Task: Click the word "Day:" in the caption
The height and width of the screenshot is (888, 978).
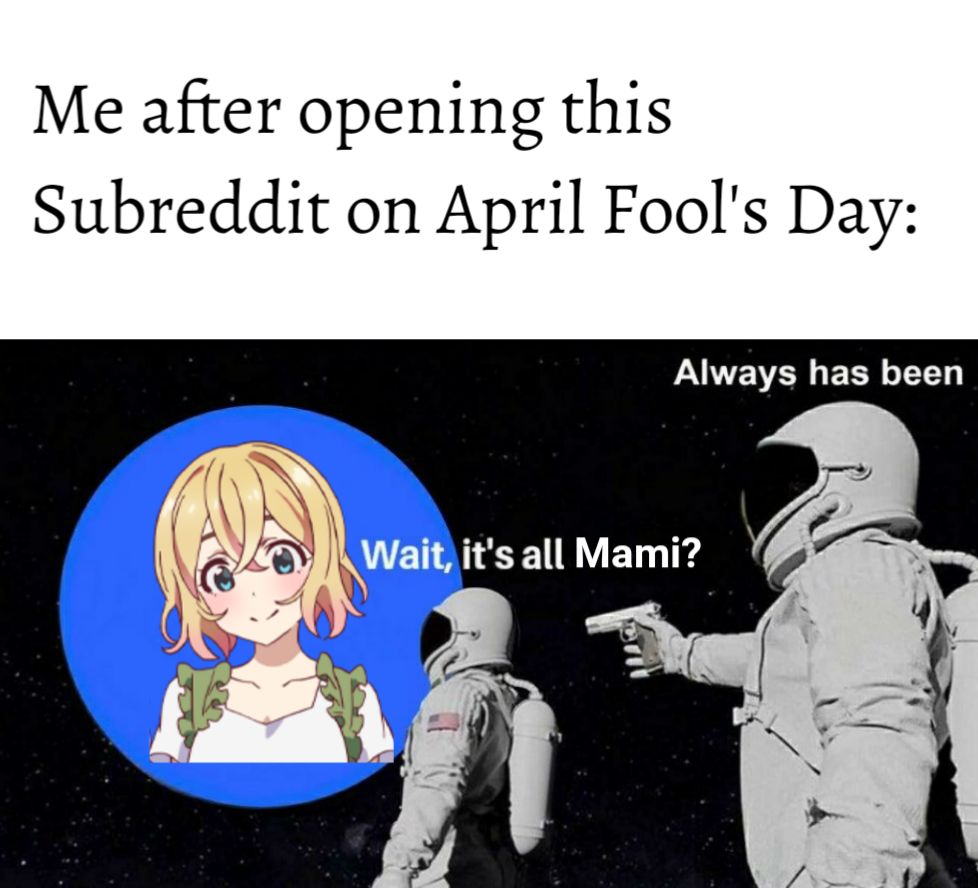Action: pyautogui.click(x=851, y=212)
